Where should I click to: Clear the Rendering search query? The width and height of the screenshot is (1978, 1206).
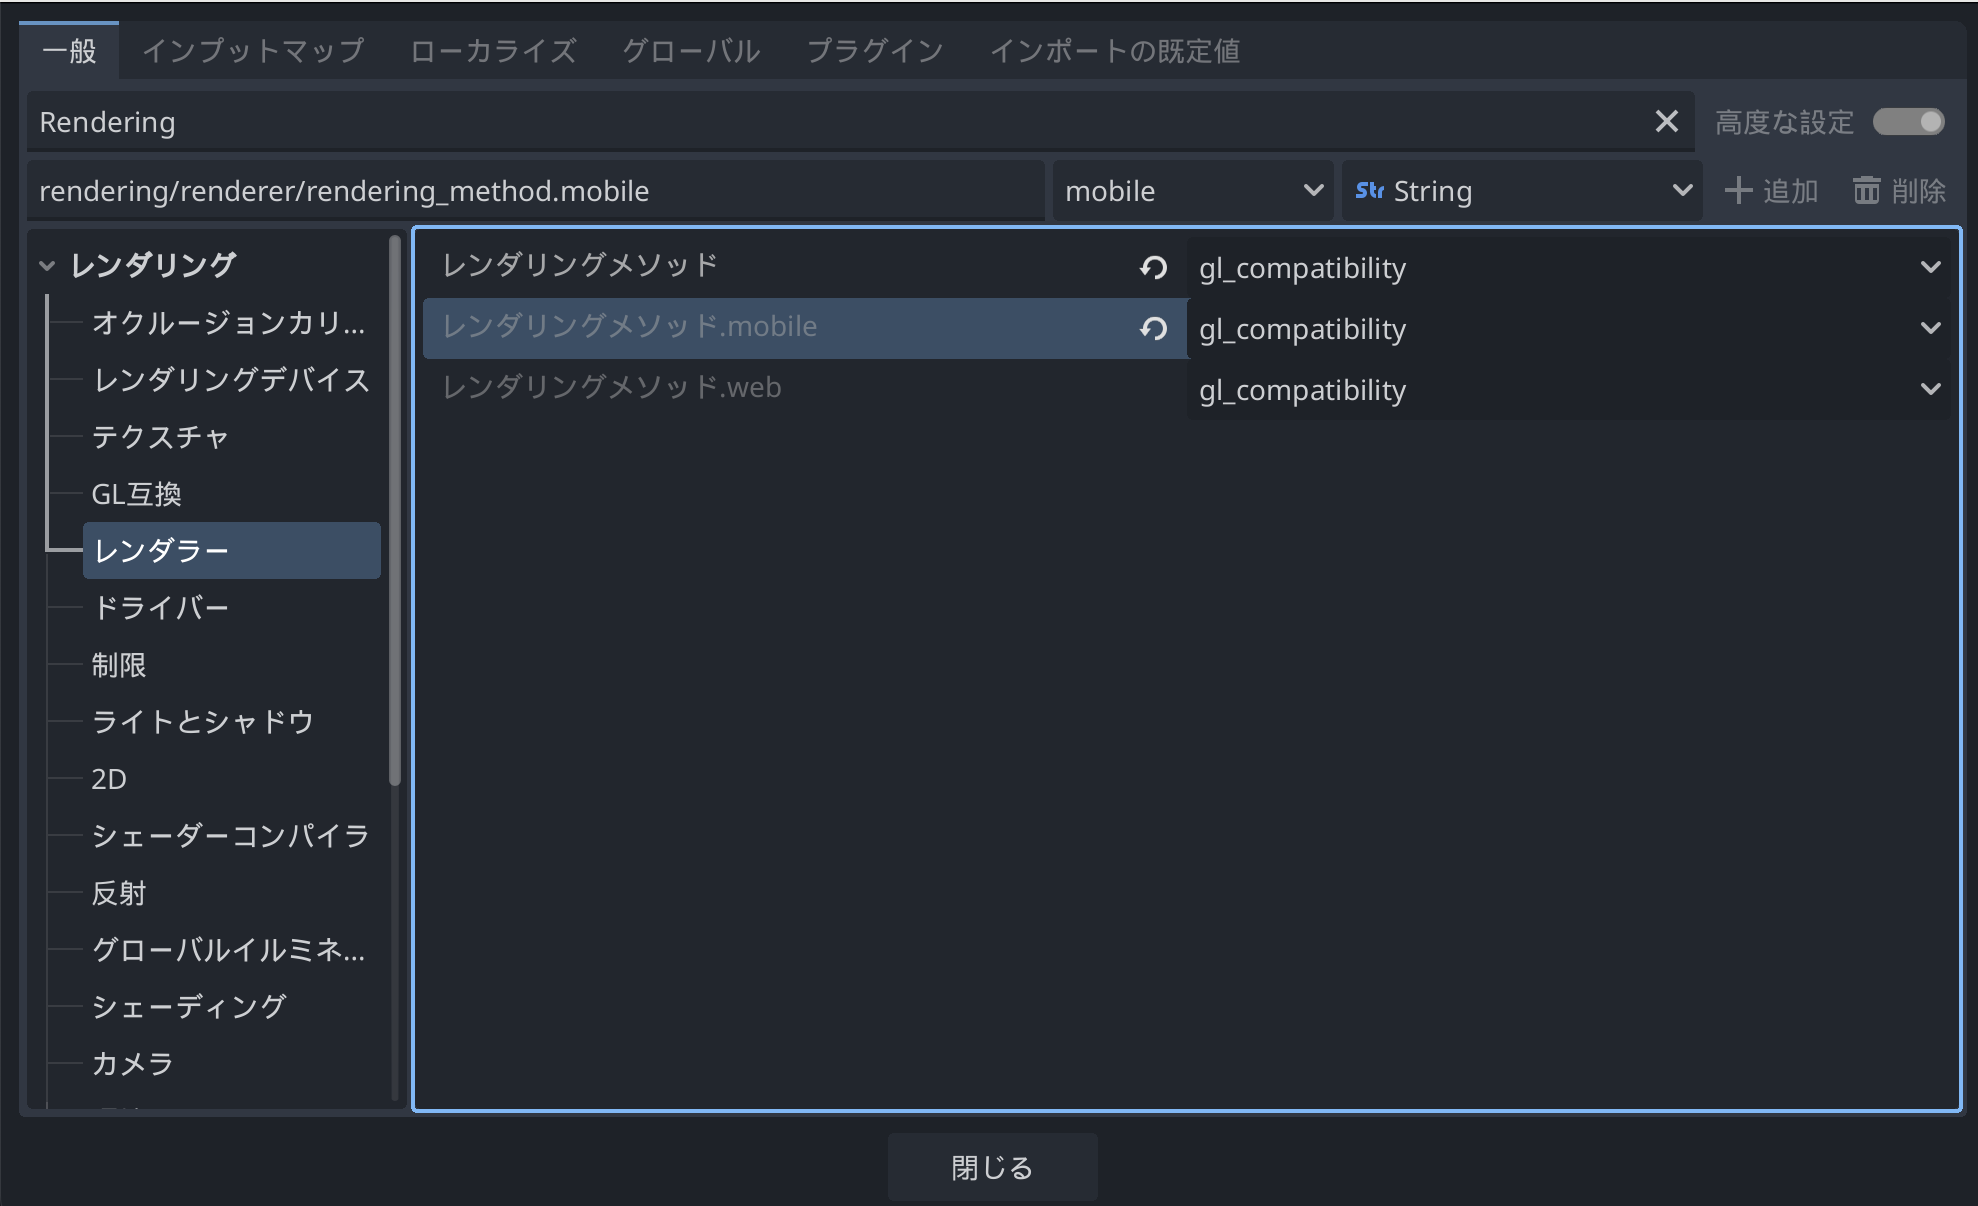coord(1666,121)
